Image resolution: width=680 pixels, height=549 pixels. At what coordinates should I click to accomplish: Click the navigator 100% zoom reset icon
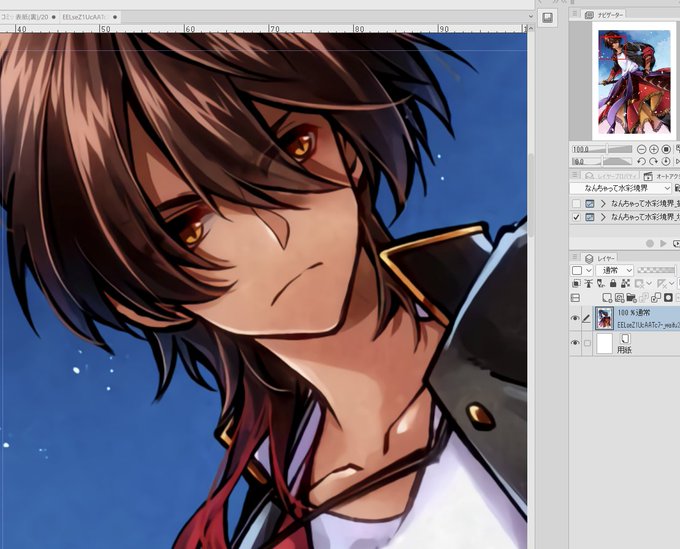coord(666,149)
